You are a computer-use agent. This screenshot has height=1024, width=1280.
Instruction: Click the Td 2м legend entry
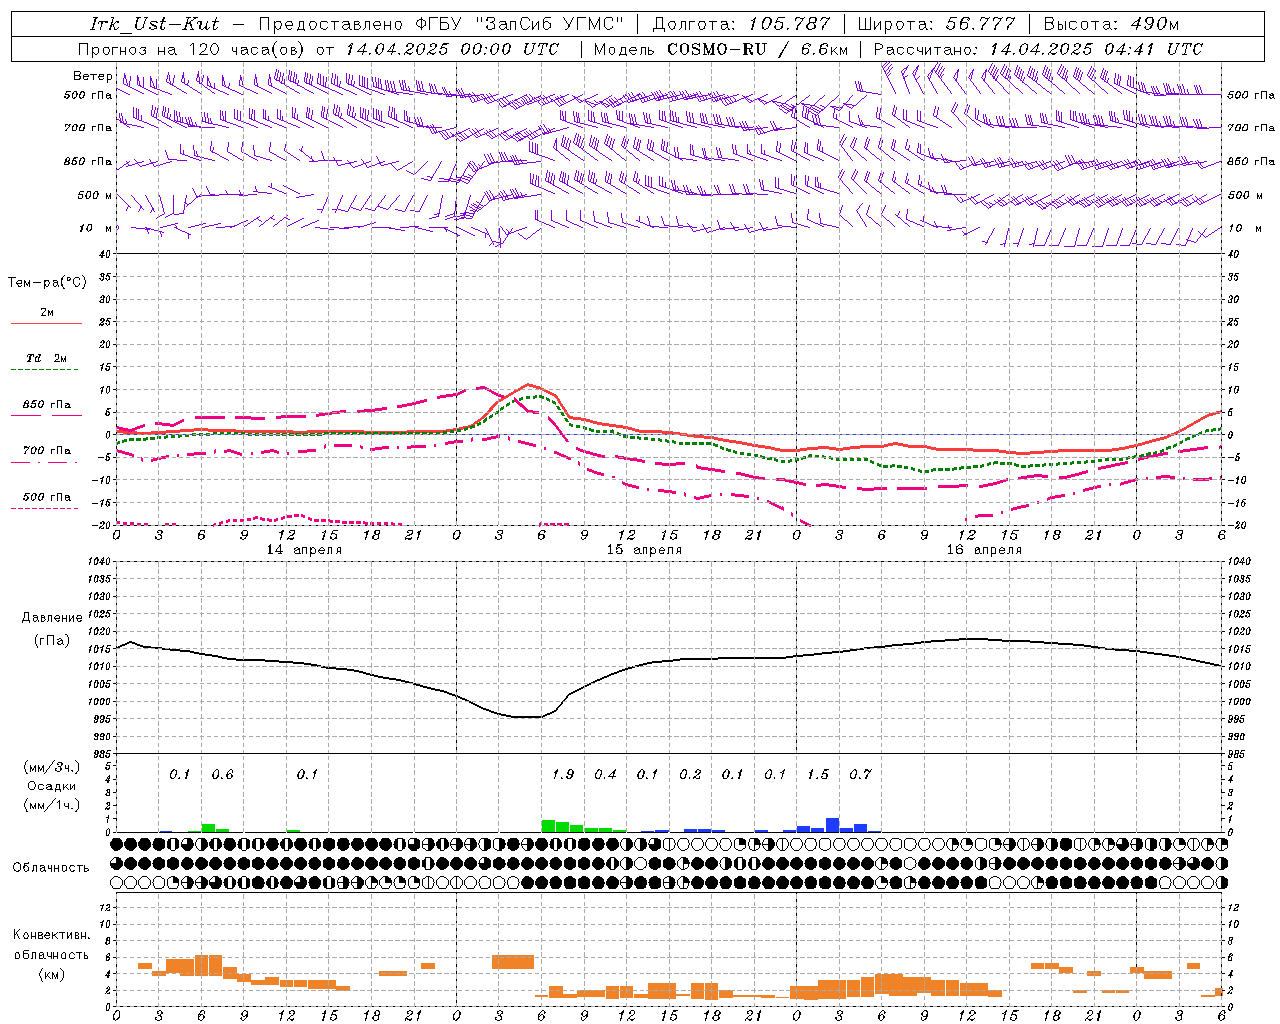[x=47, y=358]
